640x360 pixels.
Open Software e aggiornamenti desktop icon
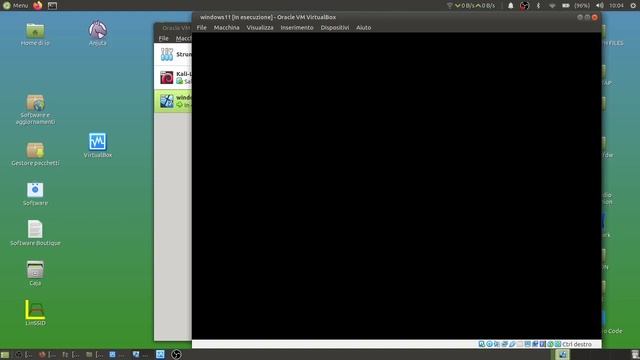pyautogui.click(x=36, y=109)
